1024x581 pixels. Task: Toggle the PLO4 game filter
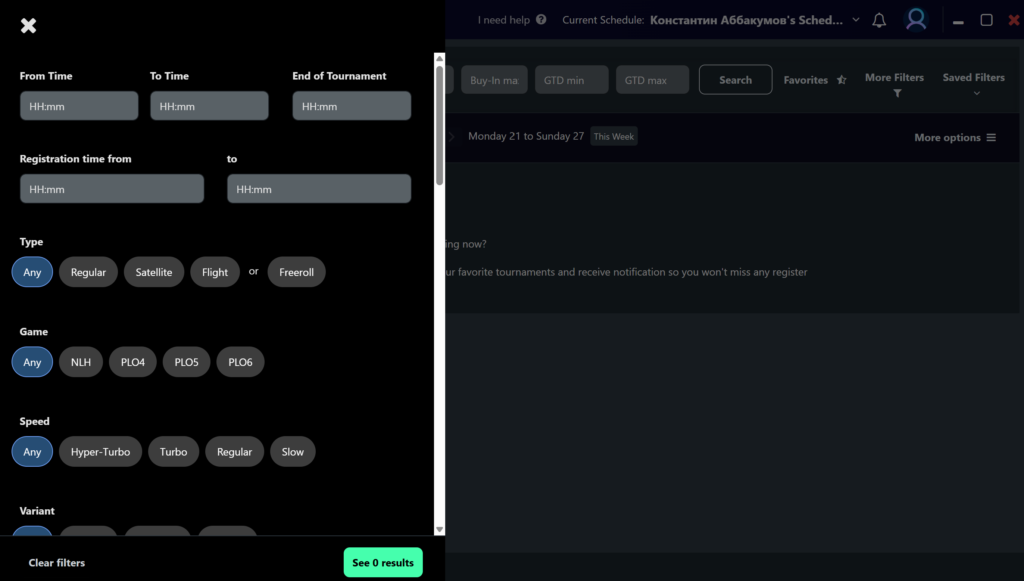click(133, 362)
